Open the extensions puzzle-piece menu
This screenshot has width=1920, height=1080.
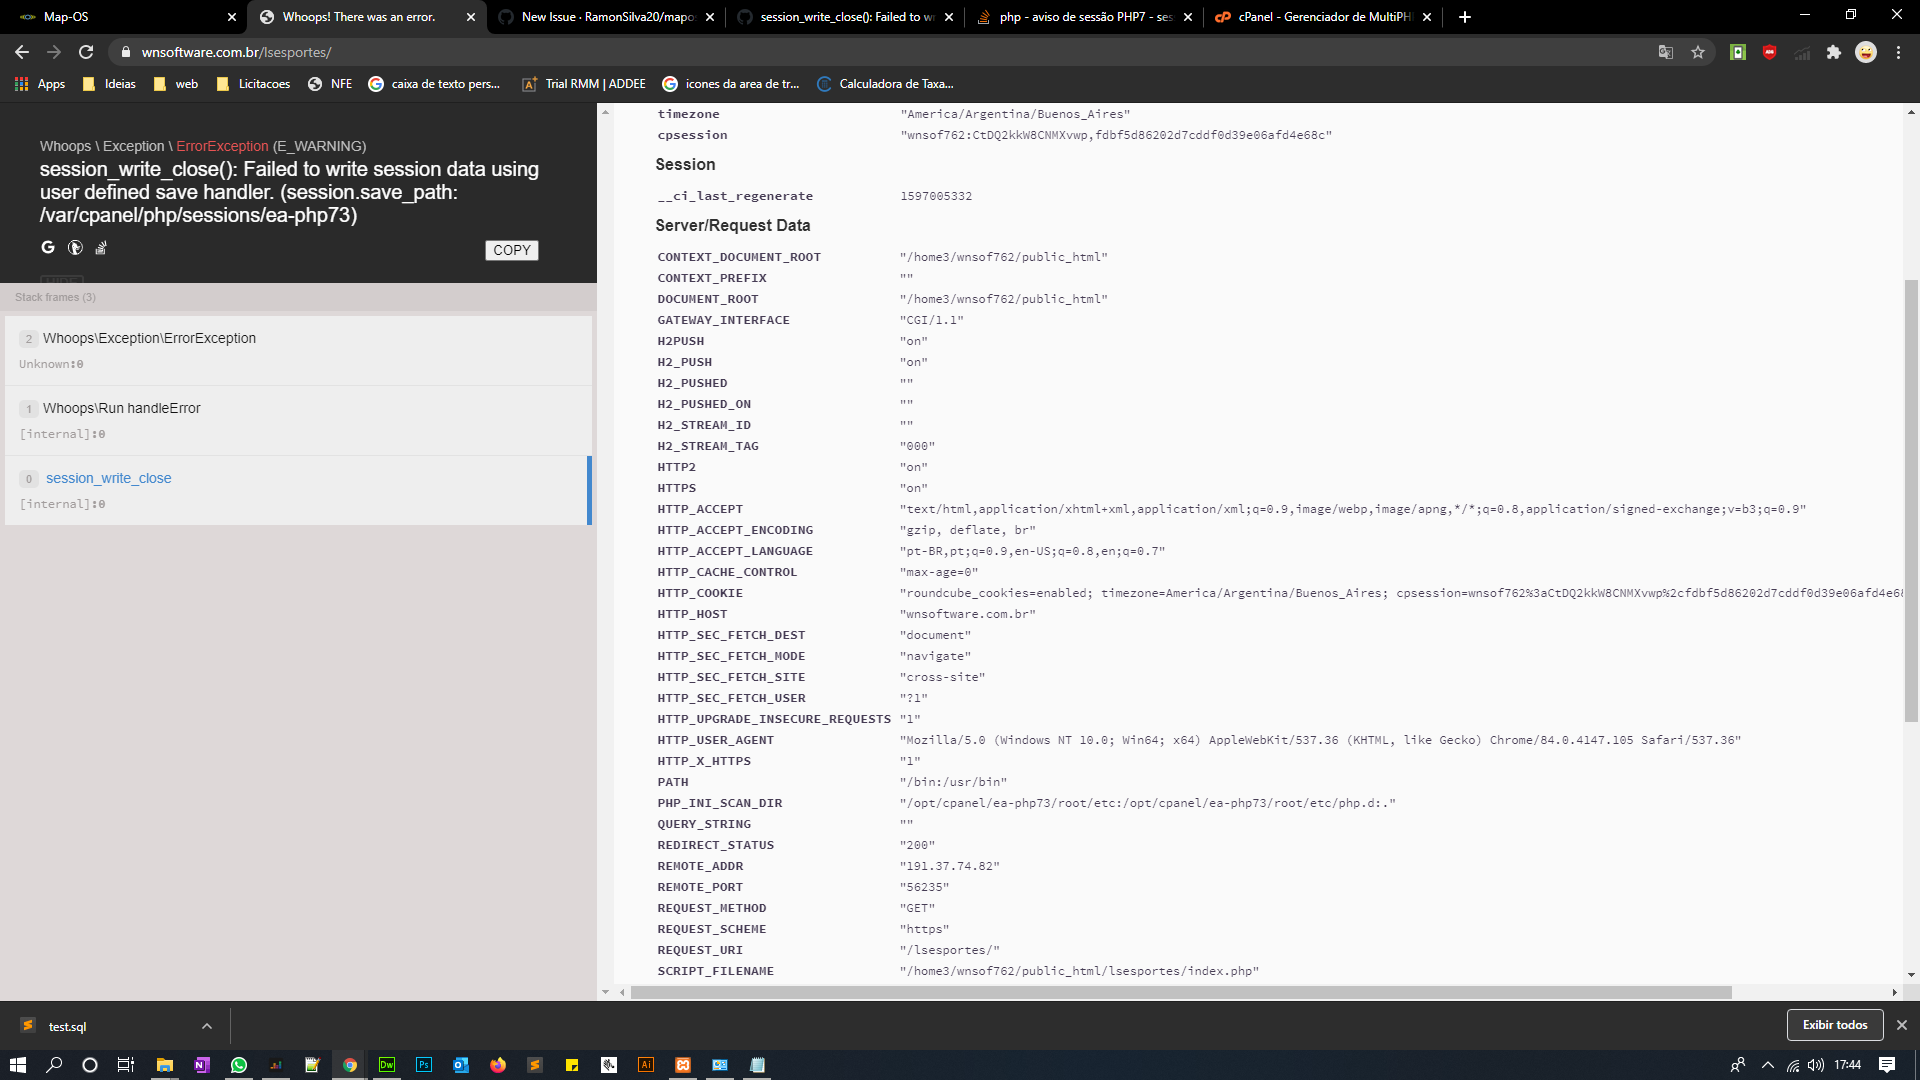1835,52
